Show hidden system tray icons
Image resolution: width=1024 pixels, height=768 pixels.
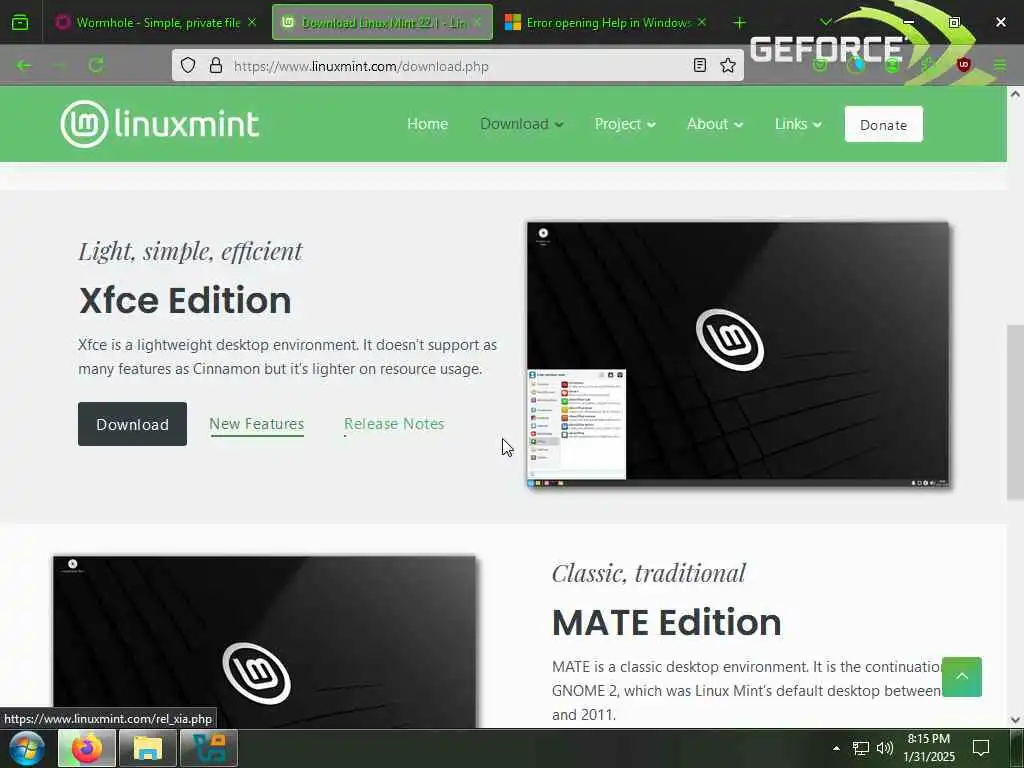click(x=836, y=748)
